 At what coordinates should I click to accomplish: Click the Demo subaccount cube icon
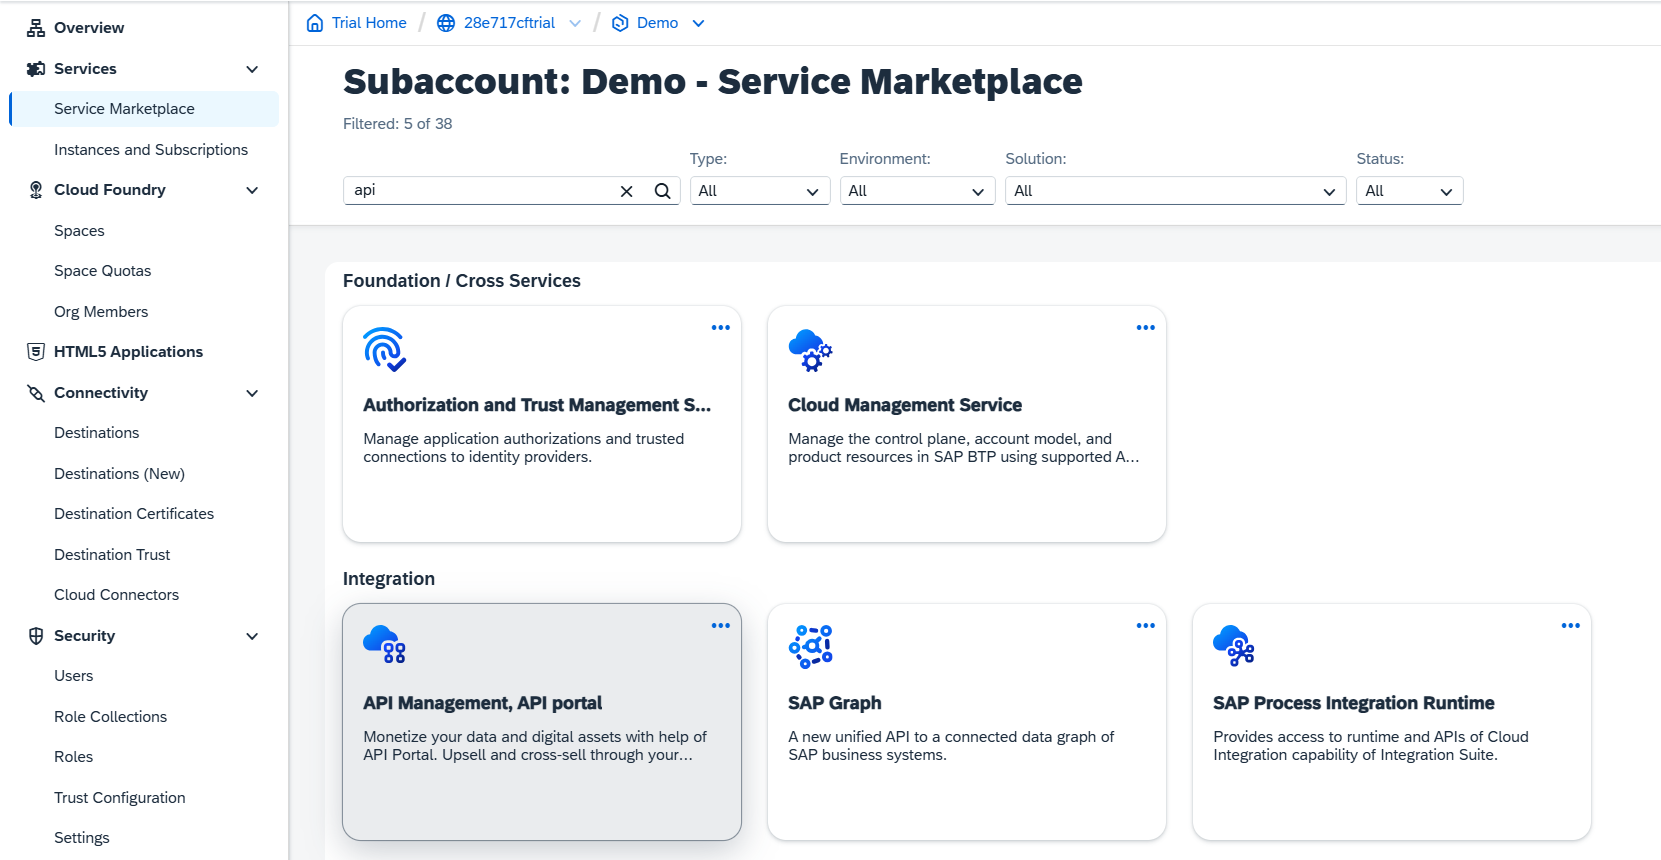pos(620,23)
